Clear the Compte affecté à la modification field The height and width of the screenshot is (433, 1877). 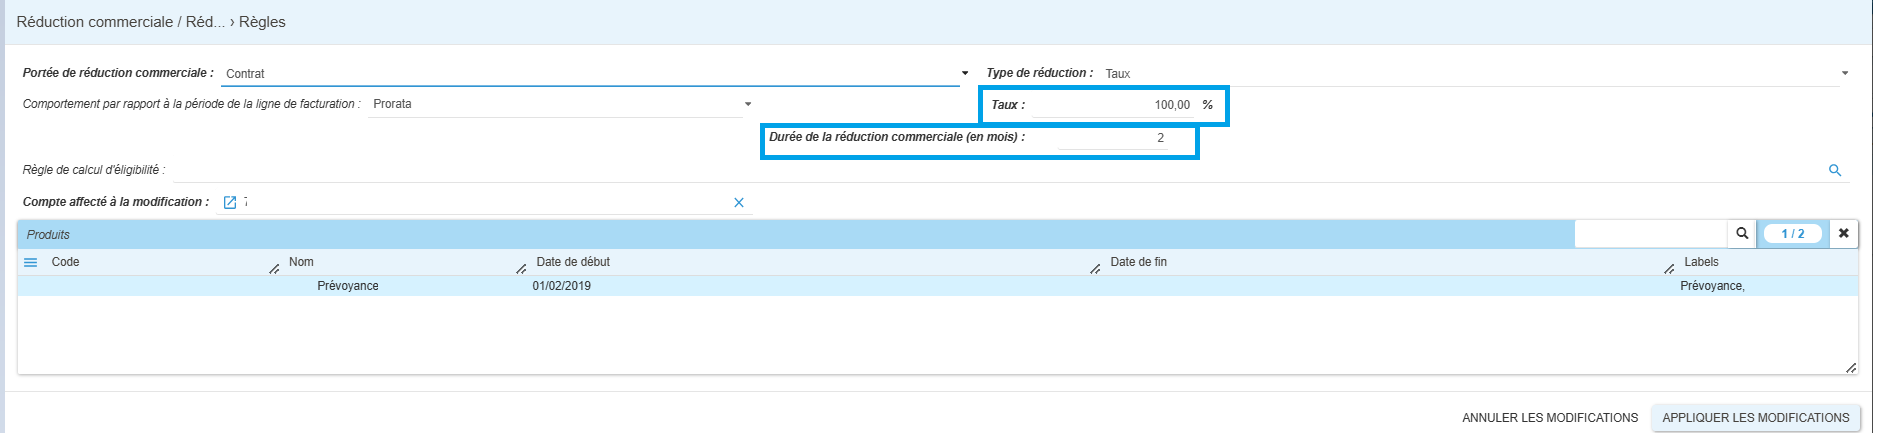tap(739, 202)
